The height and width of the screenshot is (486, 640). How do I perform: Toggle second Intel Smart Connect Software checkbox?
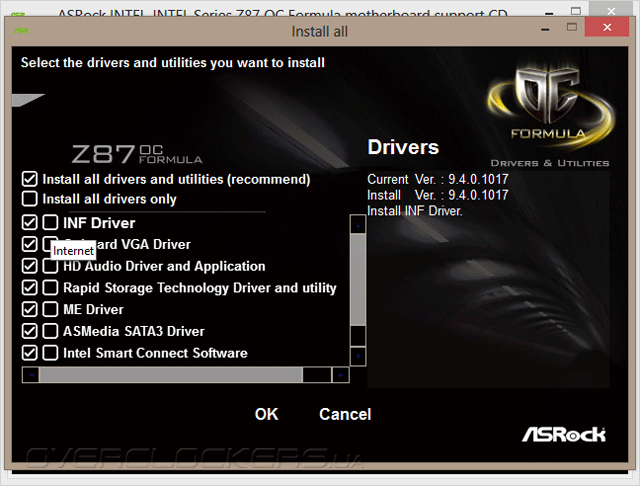point(50,353)
